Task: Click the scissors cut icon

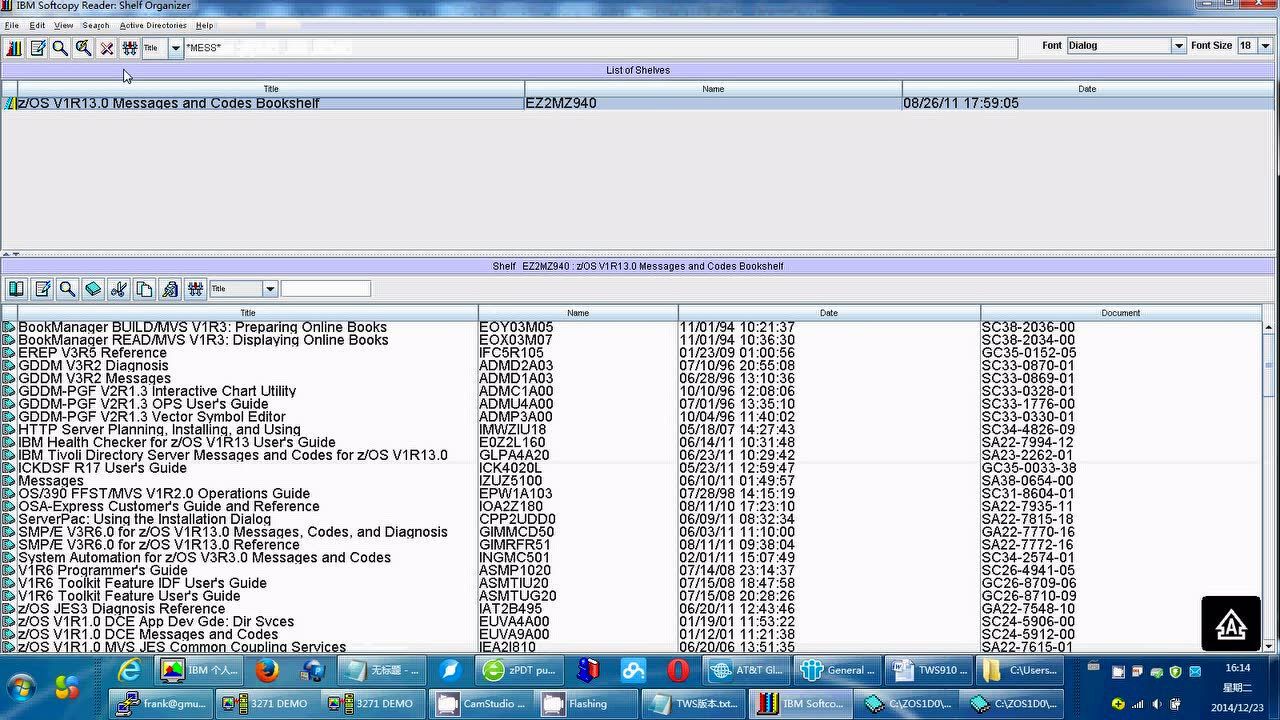Action: pyautogui.click(x=119, y=289)
